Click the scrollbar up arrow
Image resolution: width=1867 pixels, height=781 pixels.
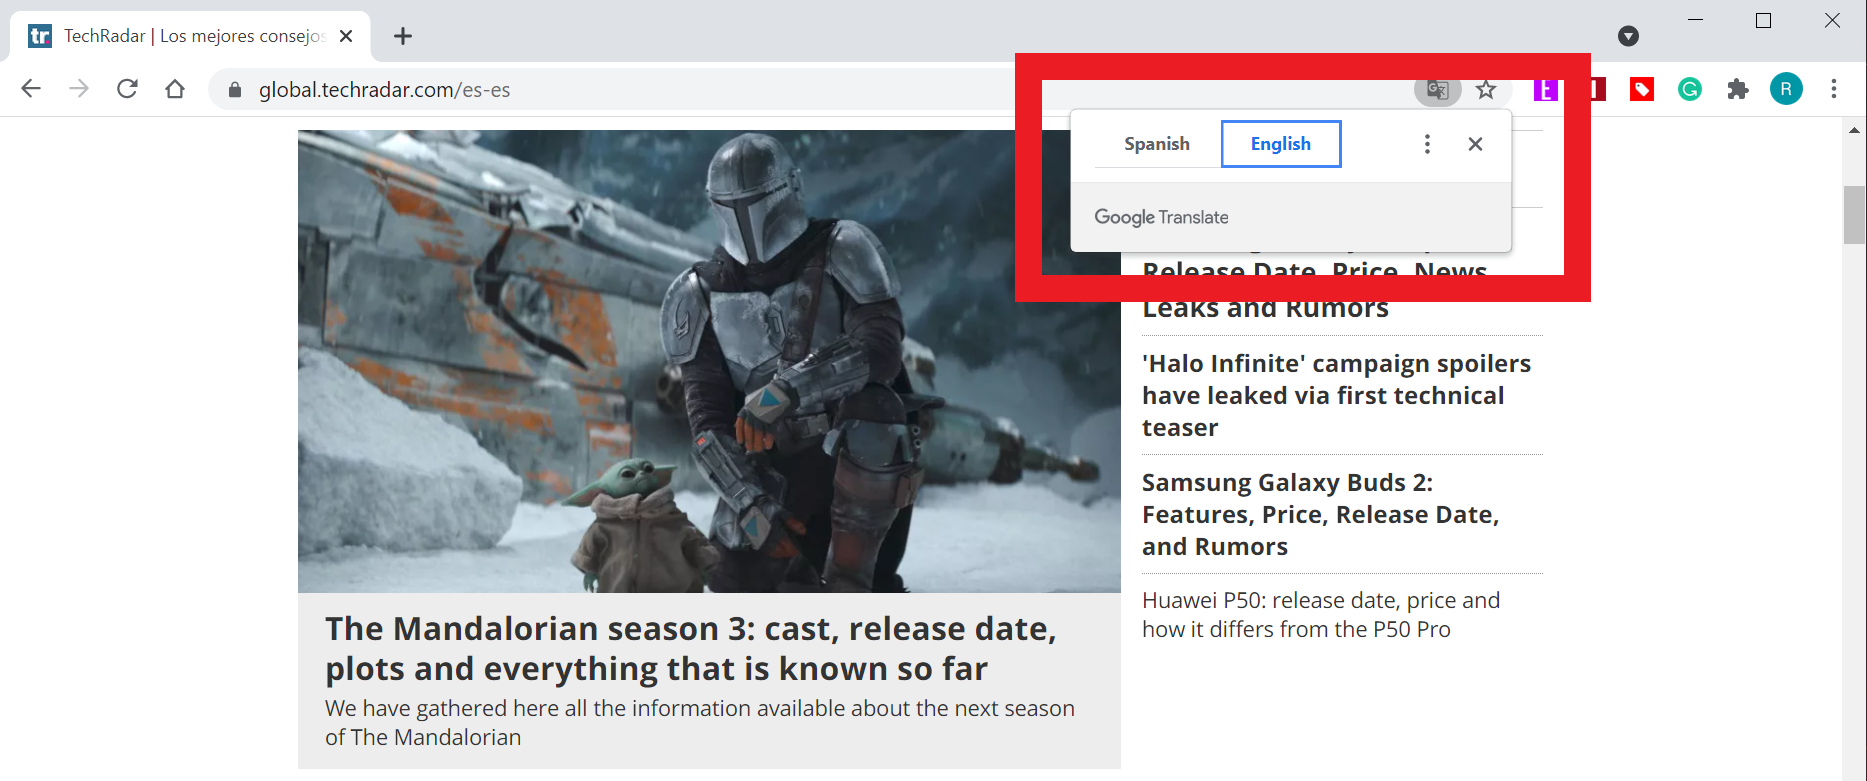1854,130
